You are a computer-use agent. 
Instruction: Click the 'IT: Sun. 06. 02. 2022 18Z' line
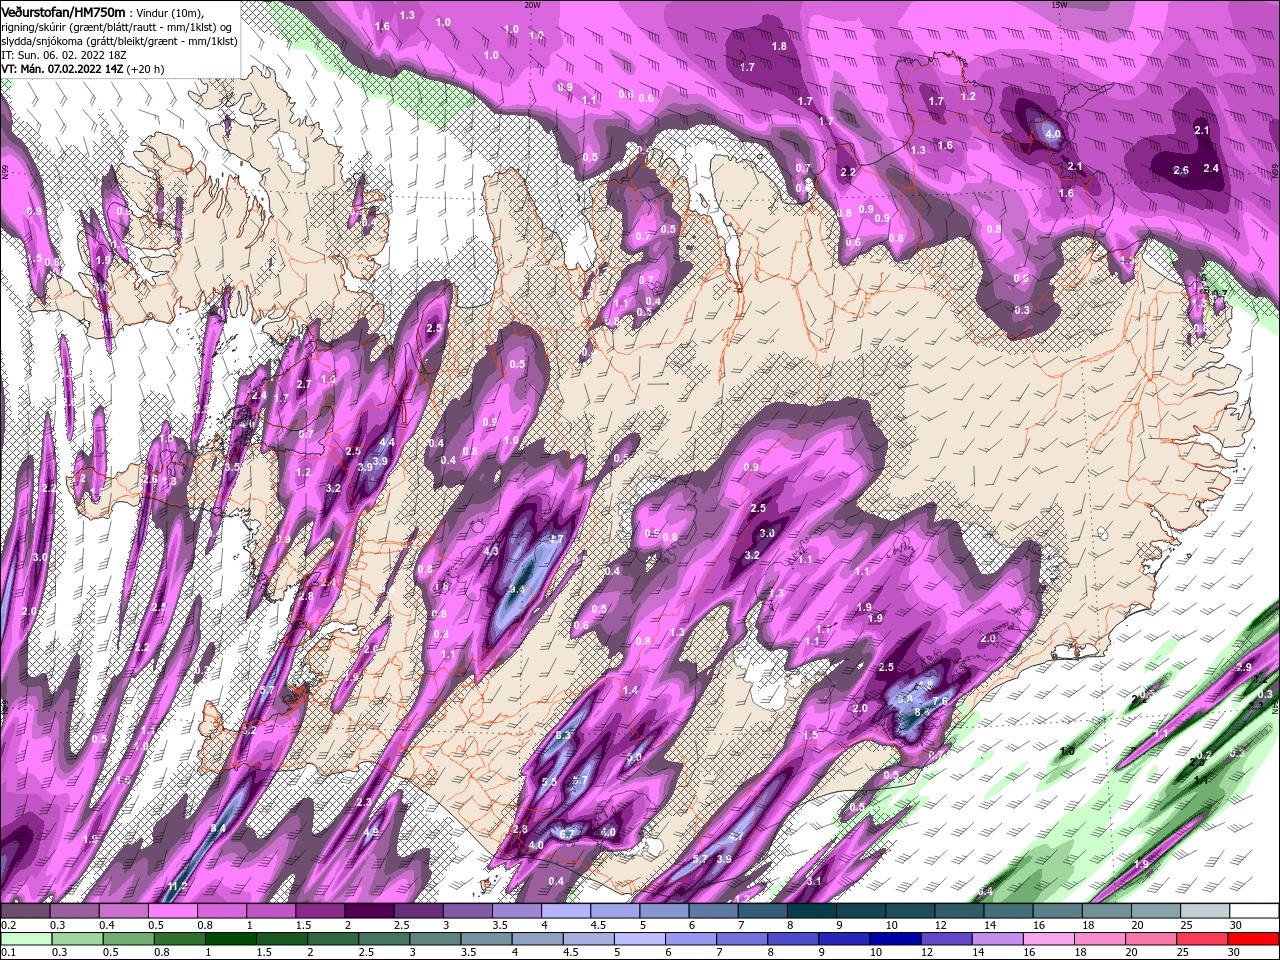[x=62, y=55]
